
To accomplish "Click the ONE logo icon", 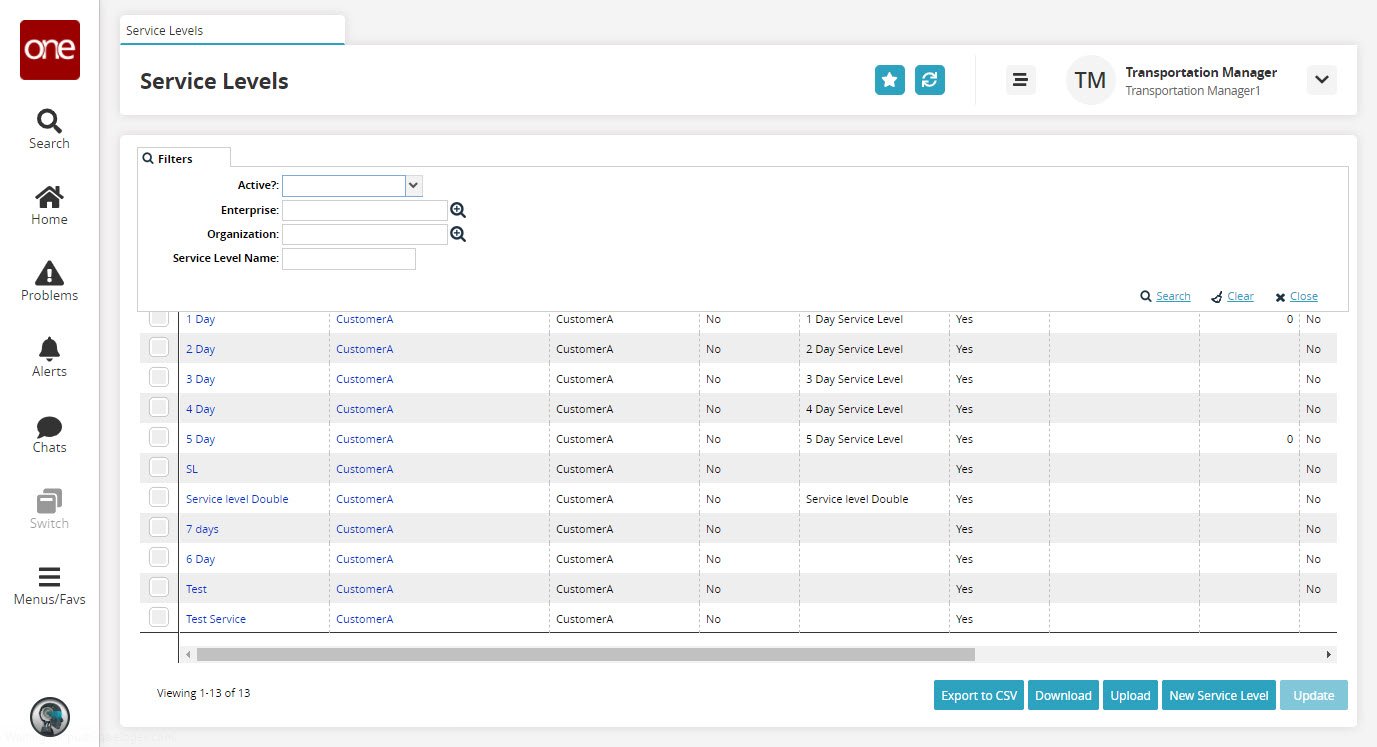I will click(50, 50).
